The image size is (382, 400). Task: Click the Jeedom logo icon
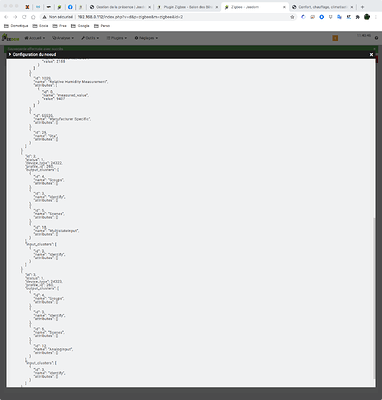click(10, 38)
